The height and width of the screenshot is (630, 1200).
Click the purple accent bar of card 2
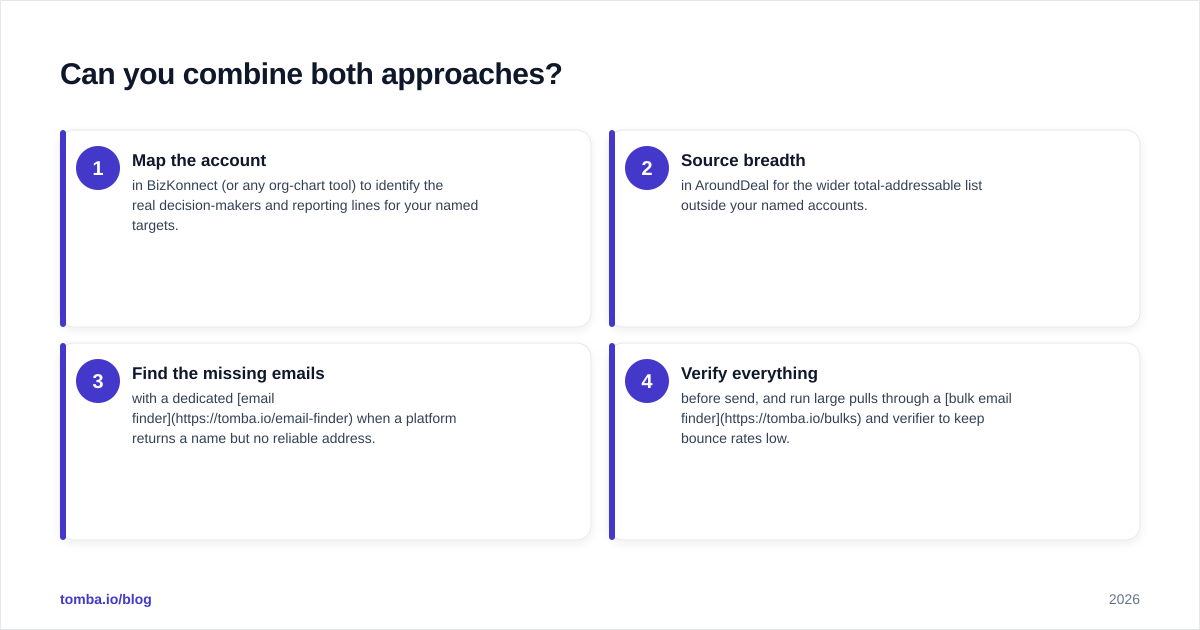pyautogui.click(x=612, y=228)
